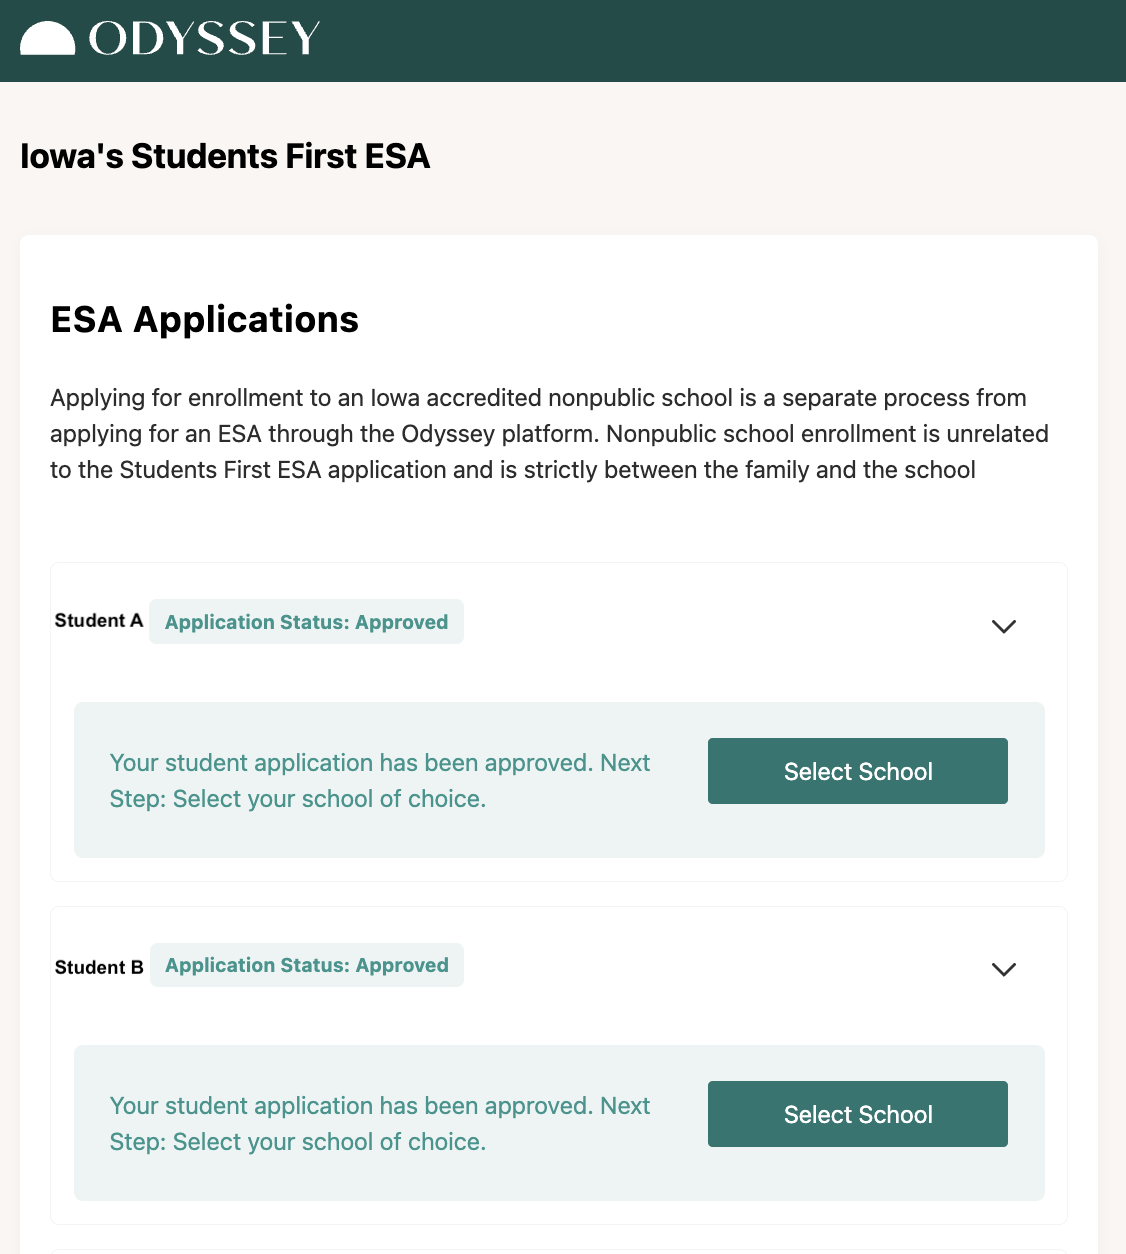This screenshot has width=1126, height=1254.
Task: Expand Student B application details chevron
Action: pos(1003,969)
